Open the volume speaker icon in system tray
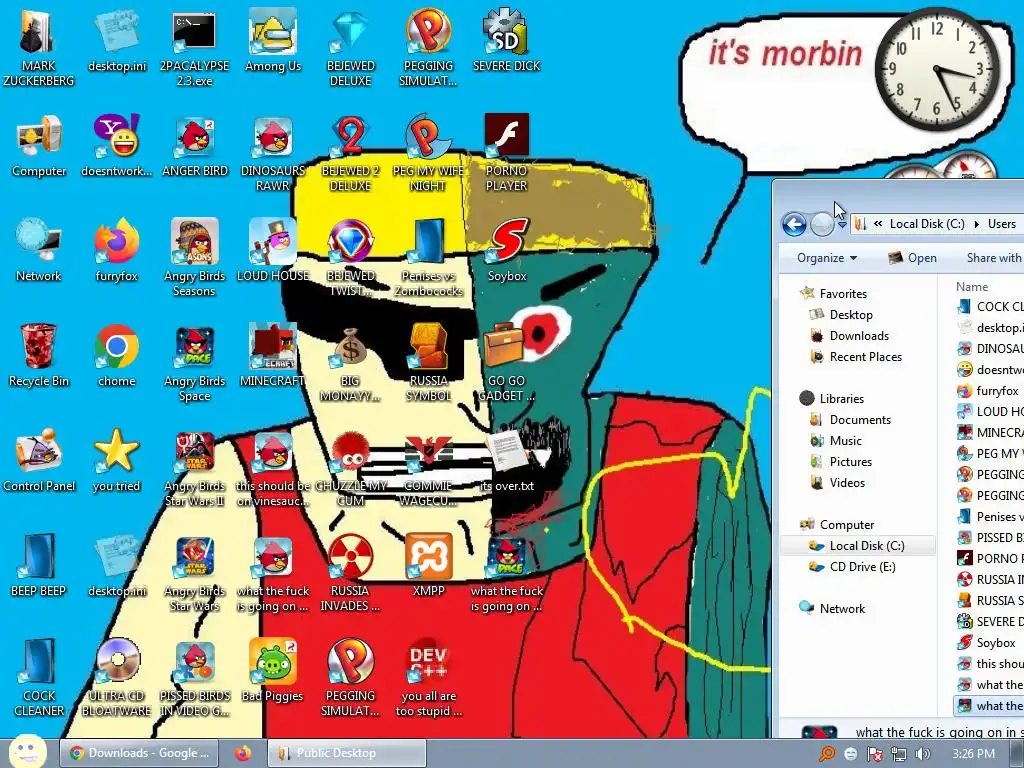The height and width of the screenshot is (768, 1024). [923, 754]
